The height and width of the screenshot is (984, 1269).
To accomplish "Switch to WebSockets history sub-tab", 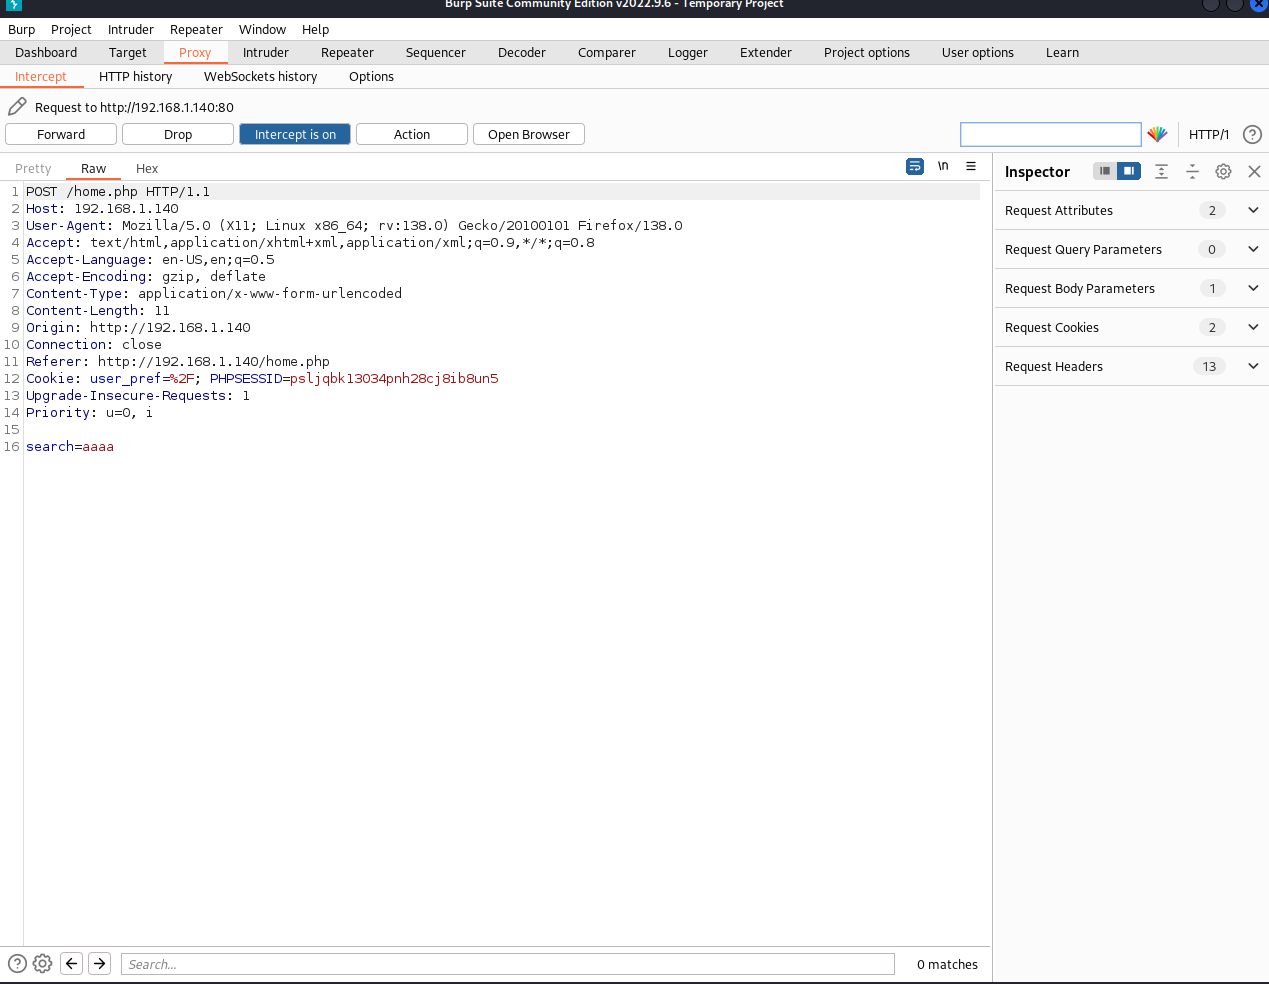I will [x=261, y=76].
